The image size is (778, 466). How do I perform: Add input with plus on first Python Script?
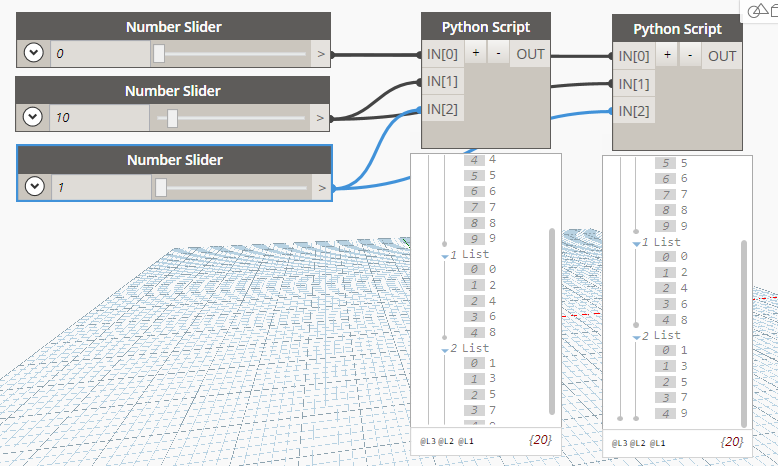coord(476,53)
